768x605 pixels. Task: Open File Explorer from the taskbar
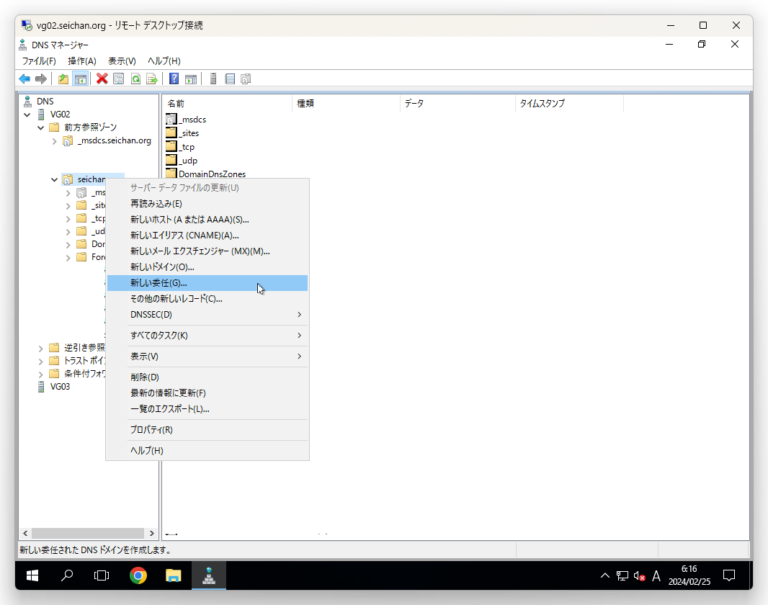[x=173, y=575]
